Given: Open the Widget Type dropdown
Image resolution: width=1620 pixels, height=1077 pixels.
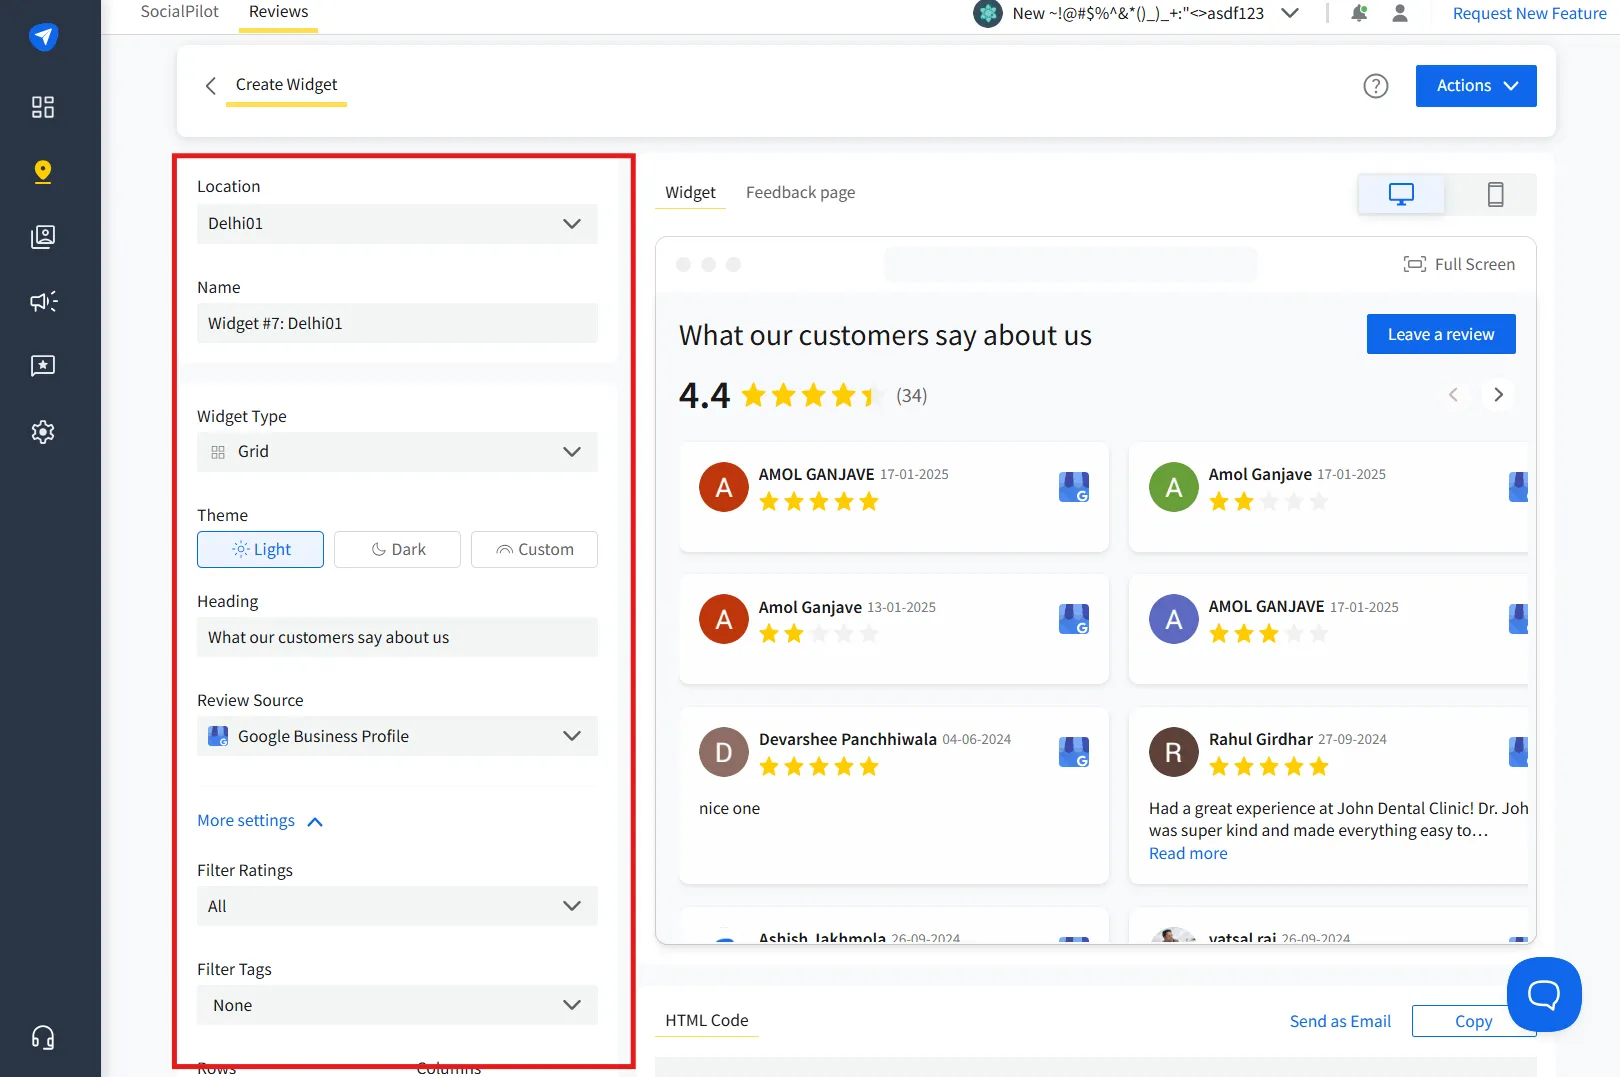Looking at the screenshot, I should [397, 451].
